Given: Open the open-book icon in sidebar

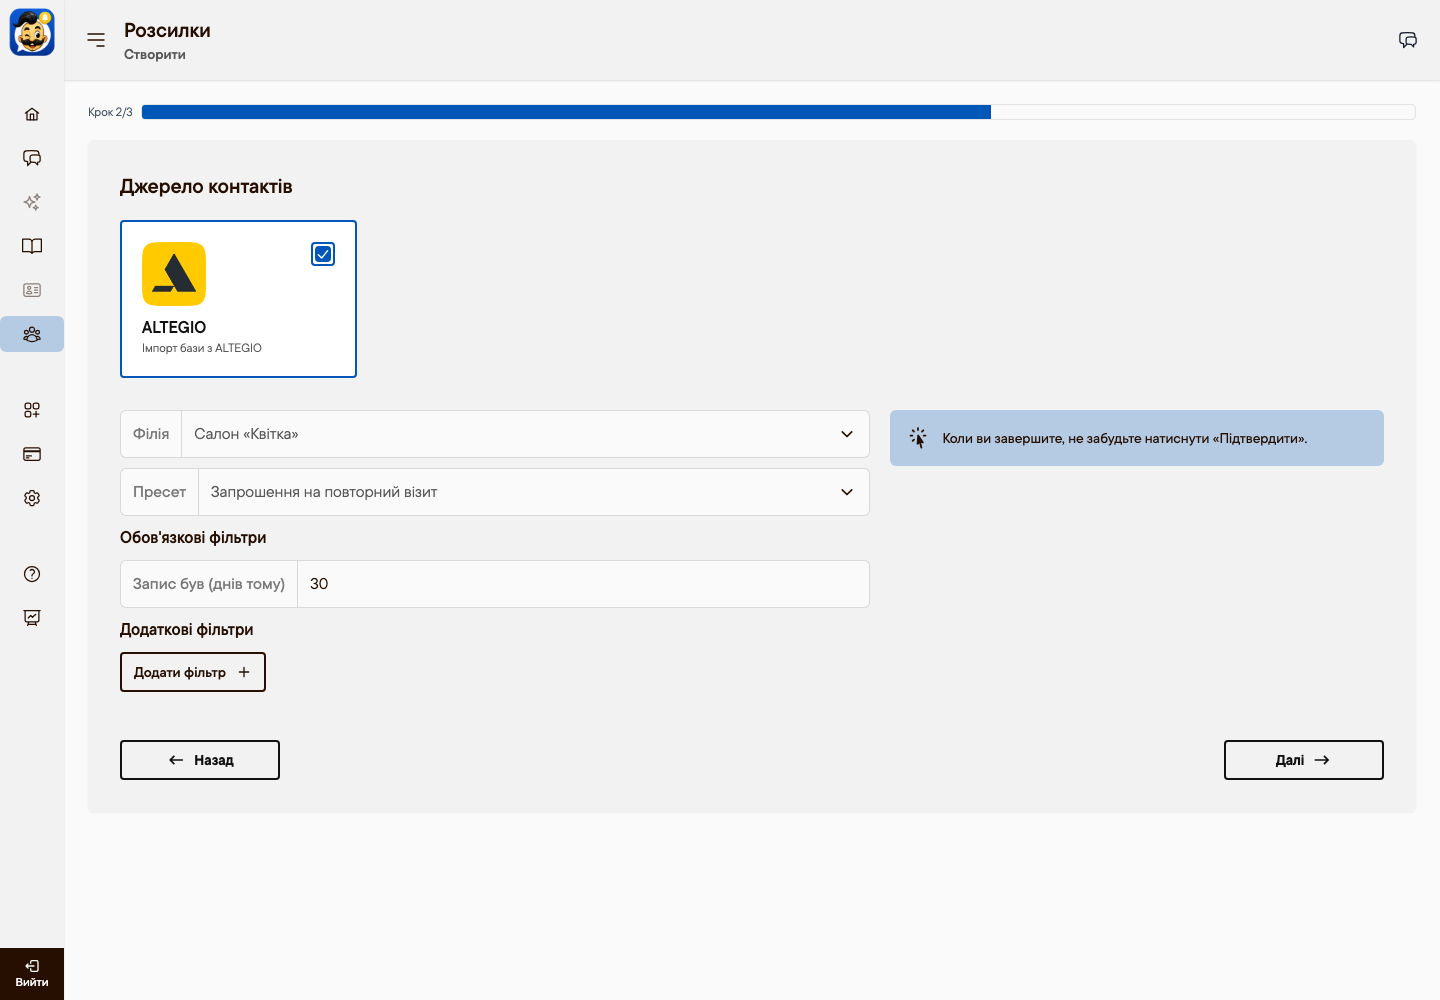Looking at the screenshot, I should [32, 246].
